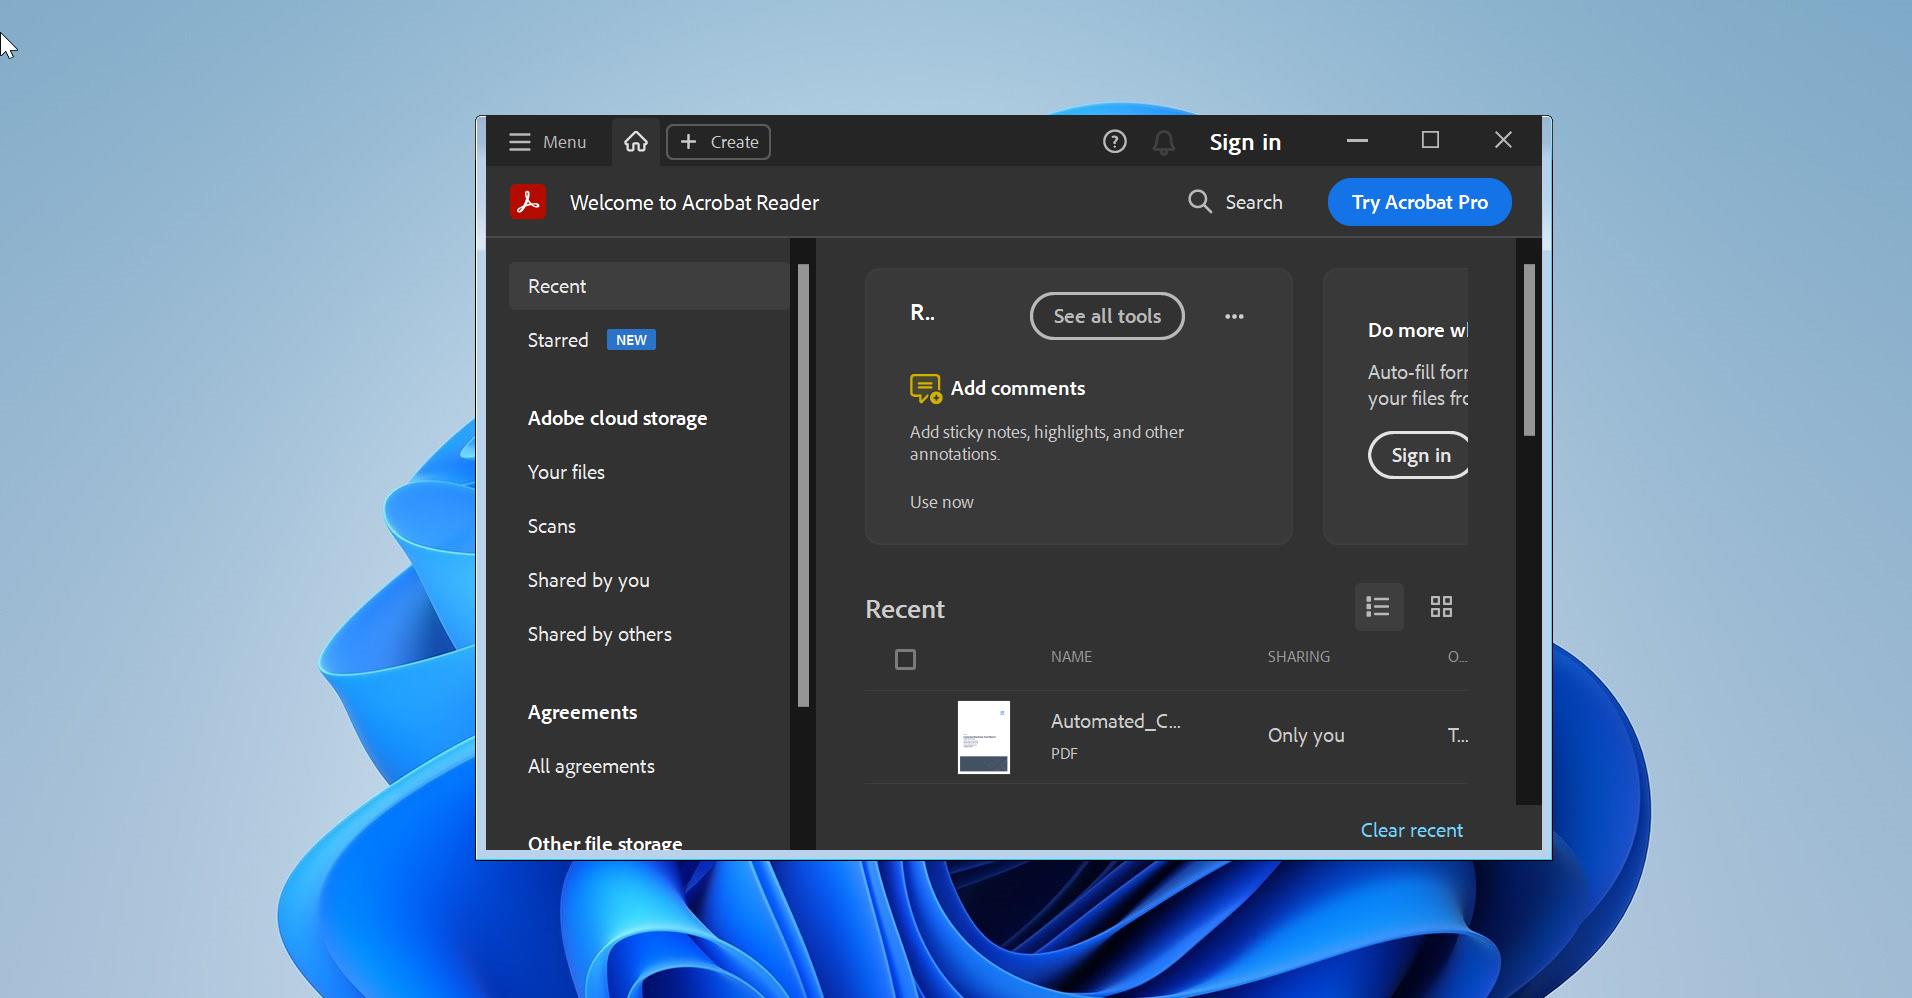Click the Home icon in the toolbar

click(x=636, y=141)
